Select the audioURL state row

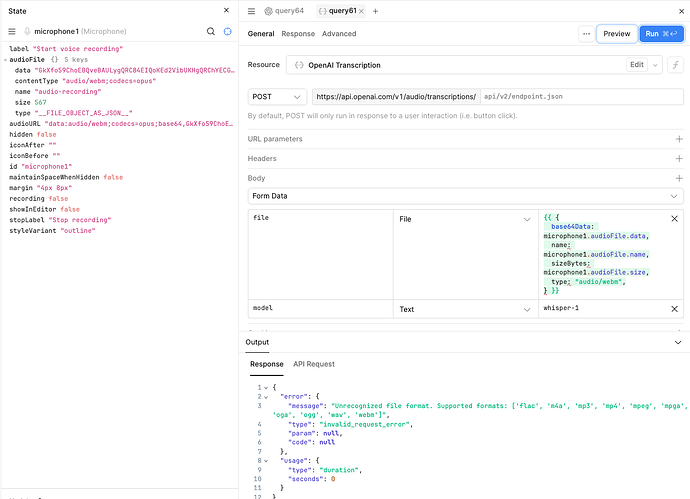[121, 124]
